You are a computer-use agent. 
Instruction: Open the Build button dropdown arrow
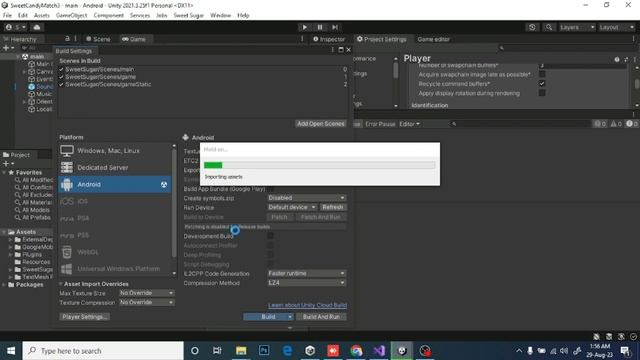290,317
